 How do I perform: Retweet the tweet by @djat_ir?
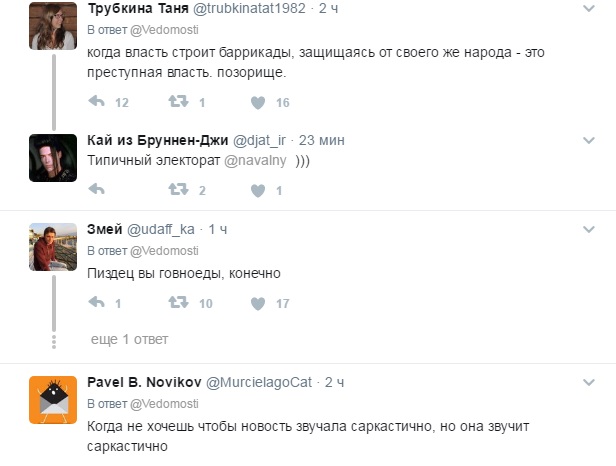tap(178, 190)
